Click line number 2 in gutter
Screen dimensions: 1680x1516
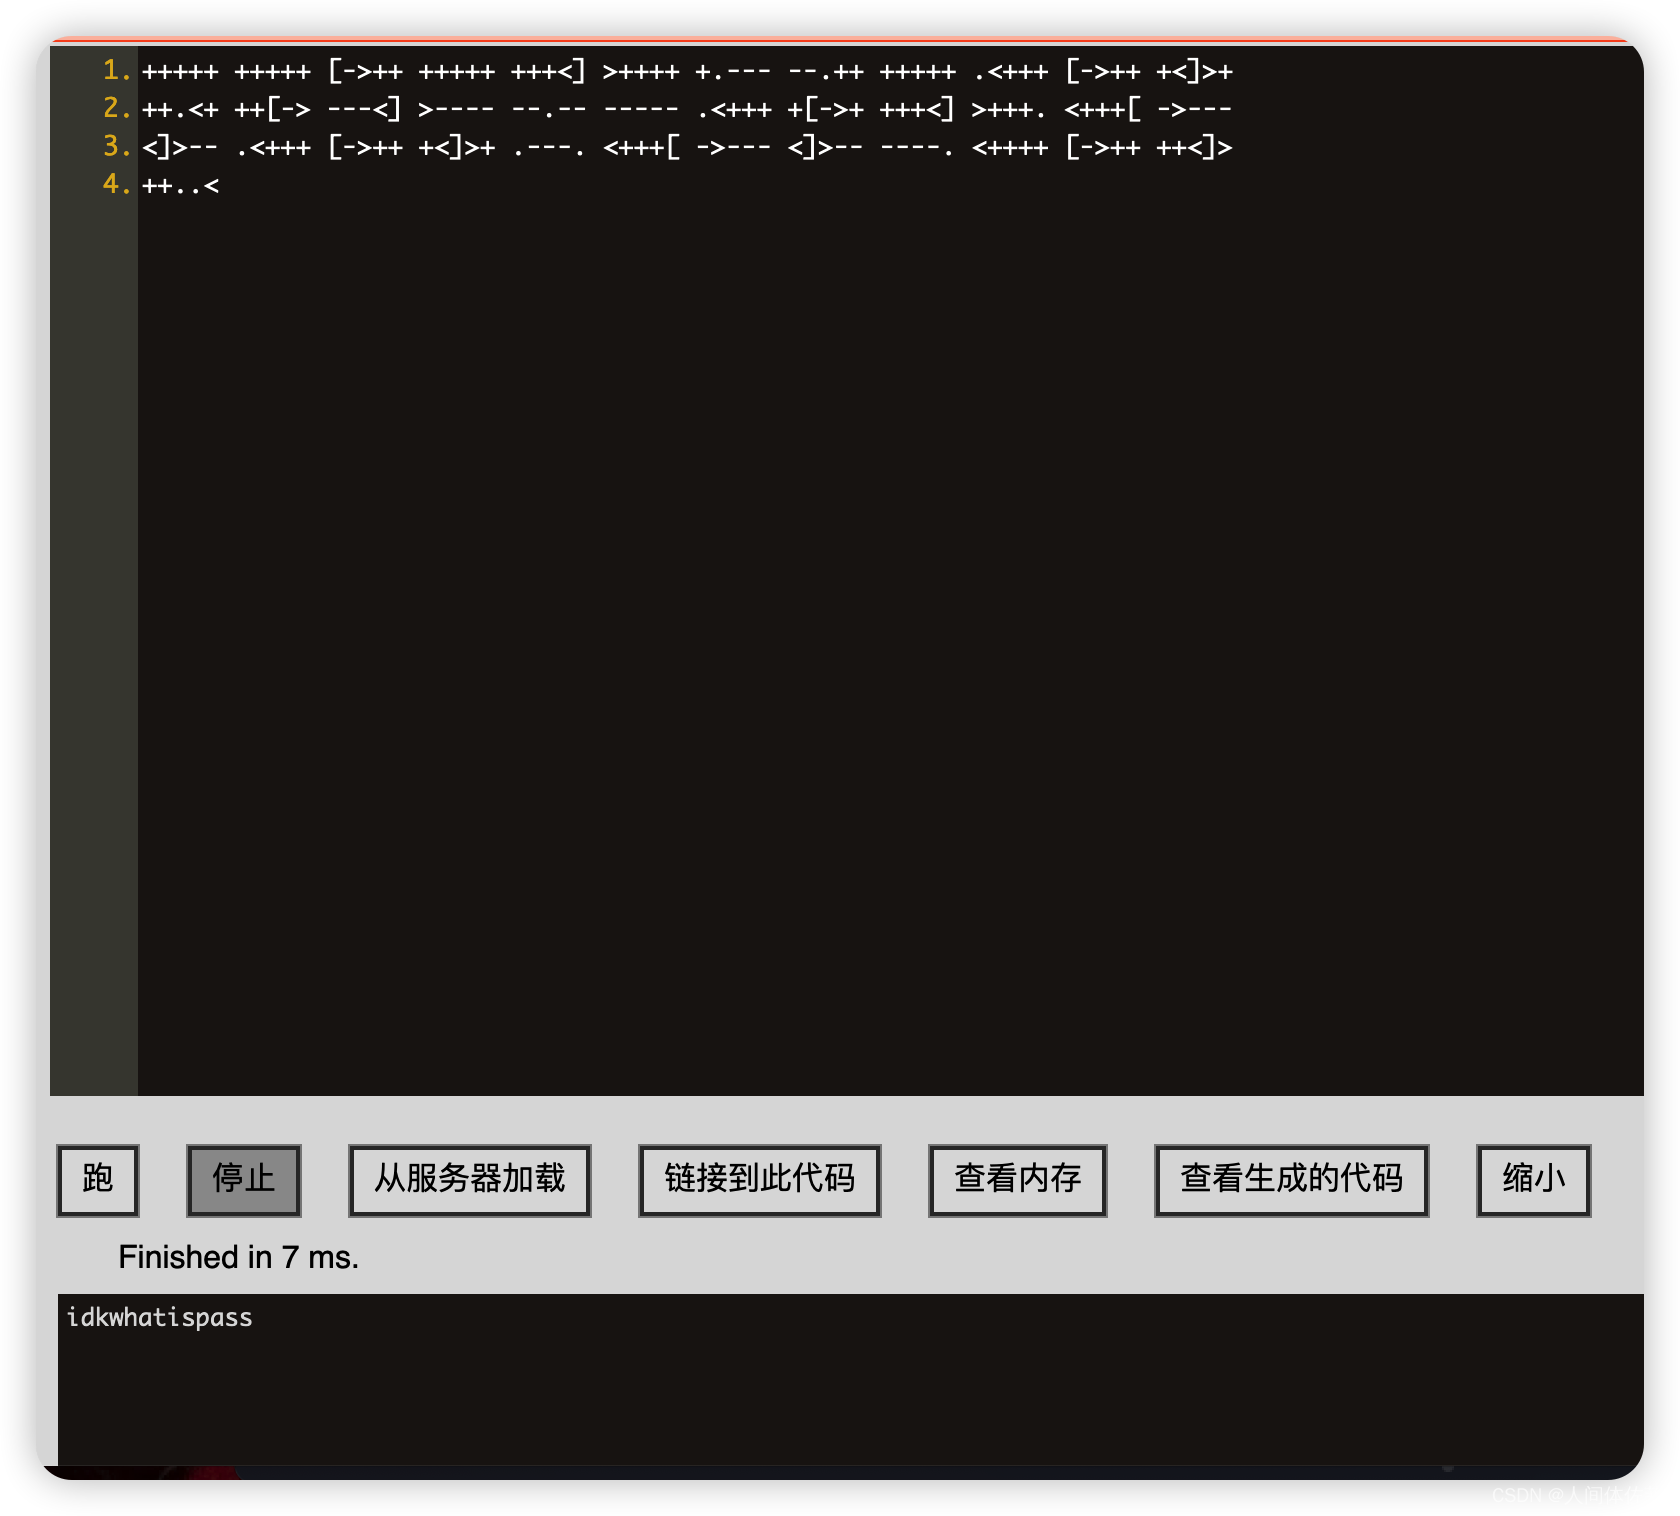pos(117,108)
